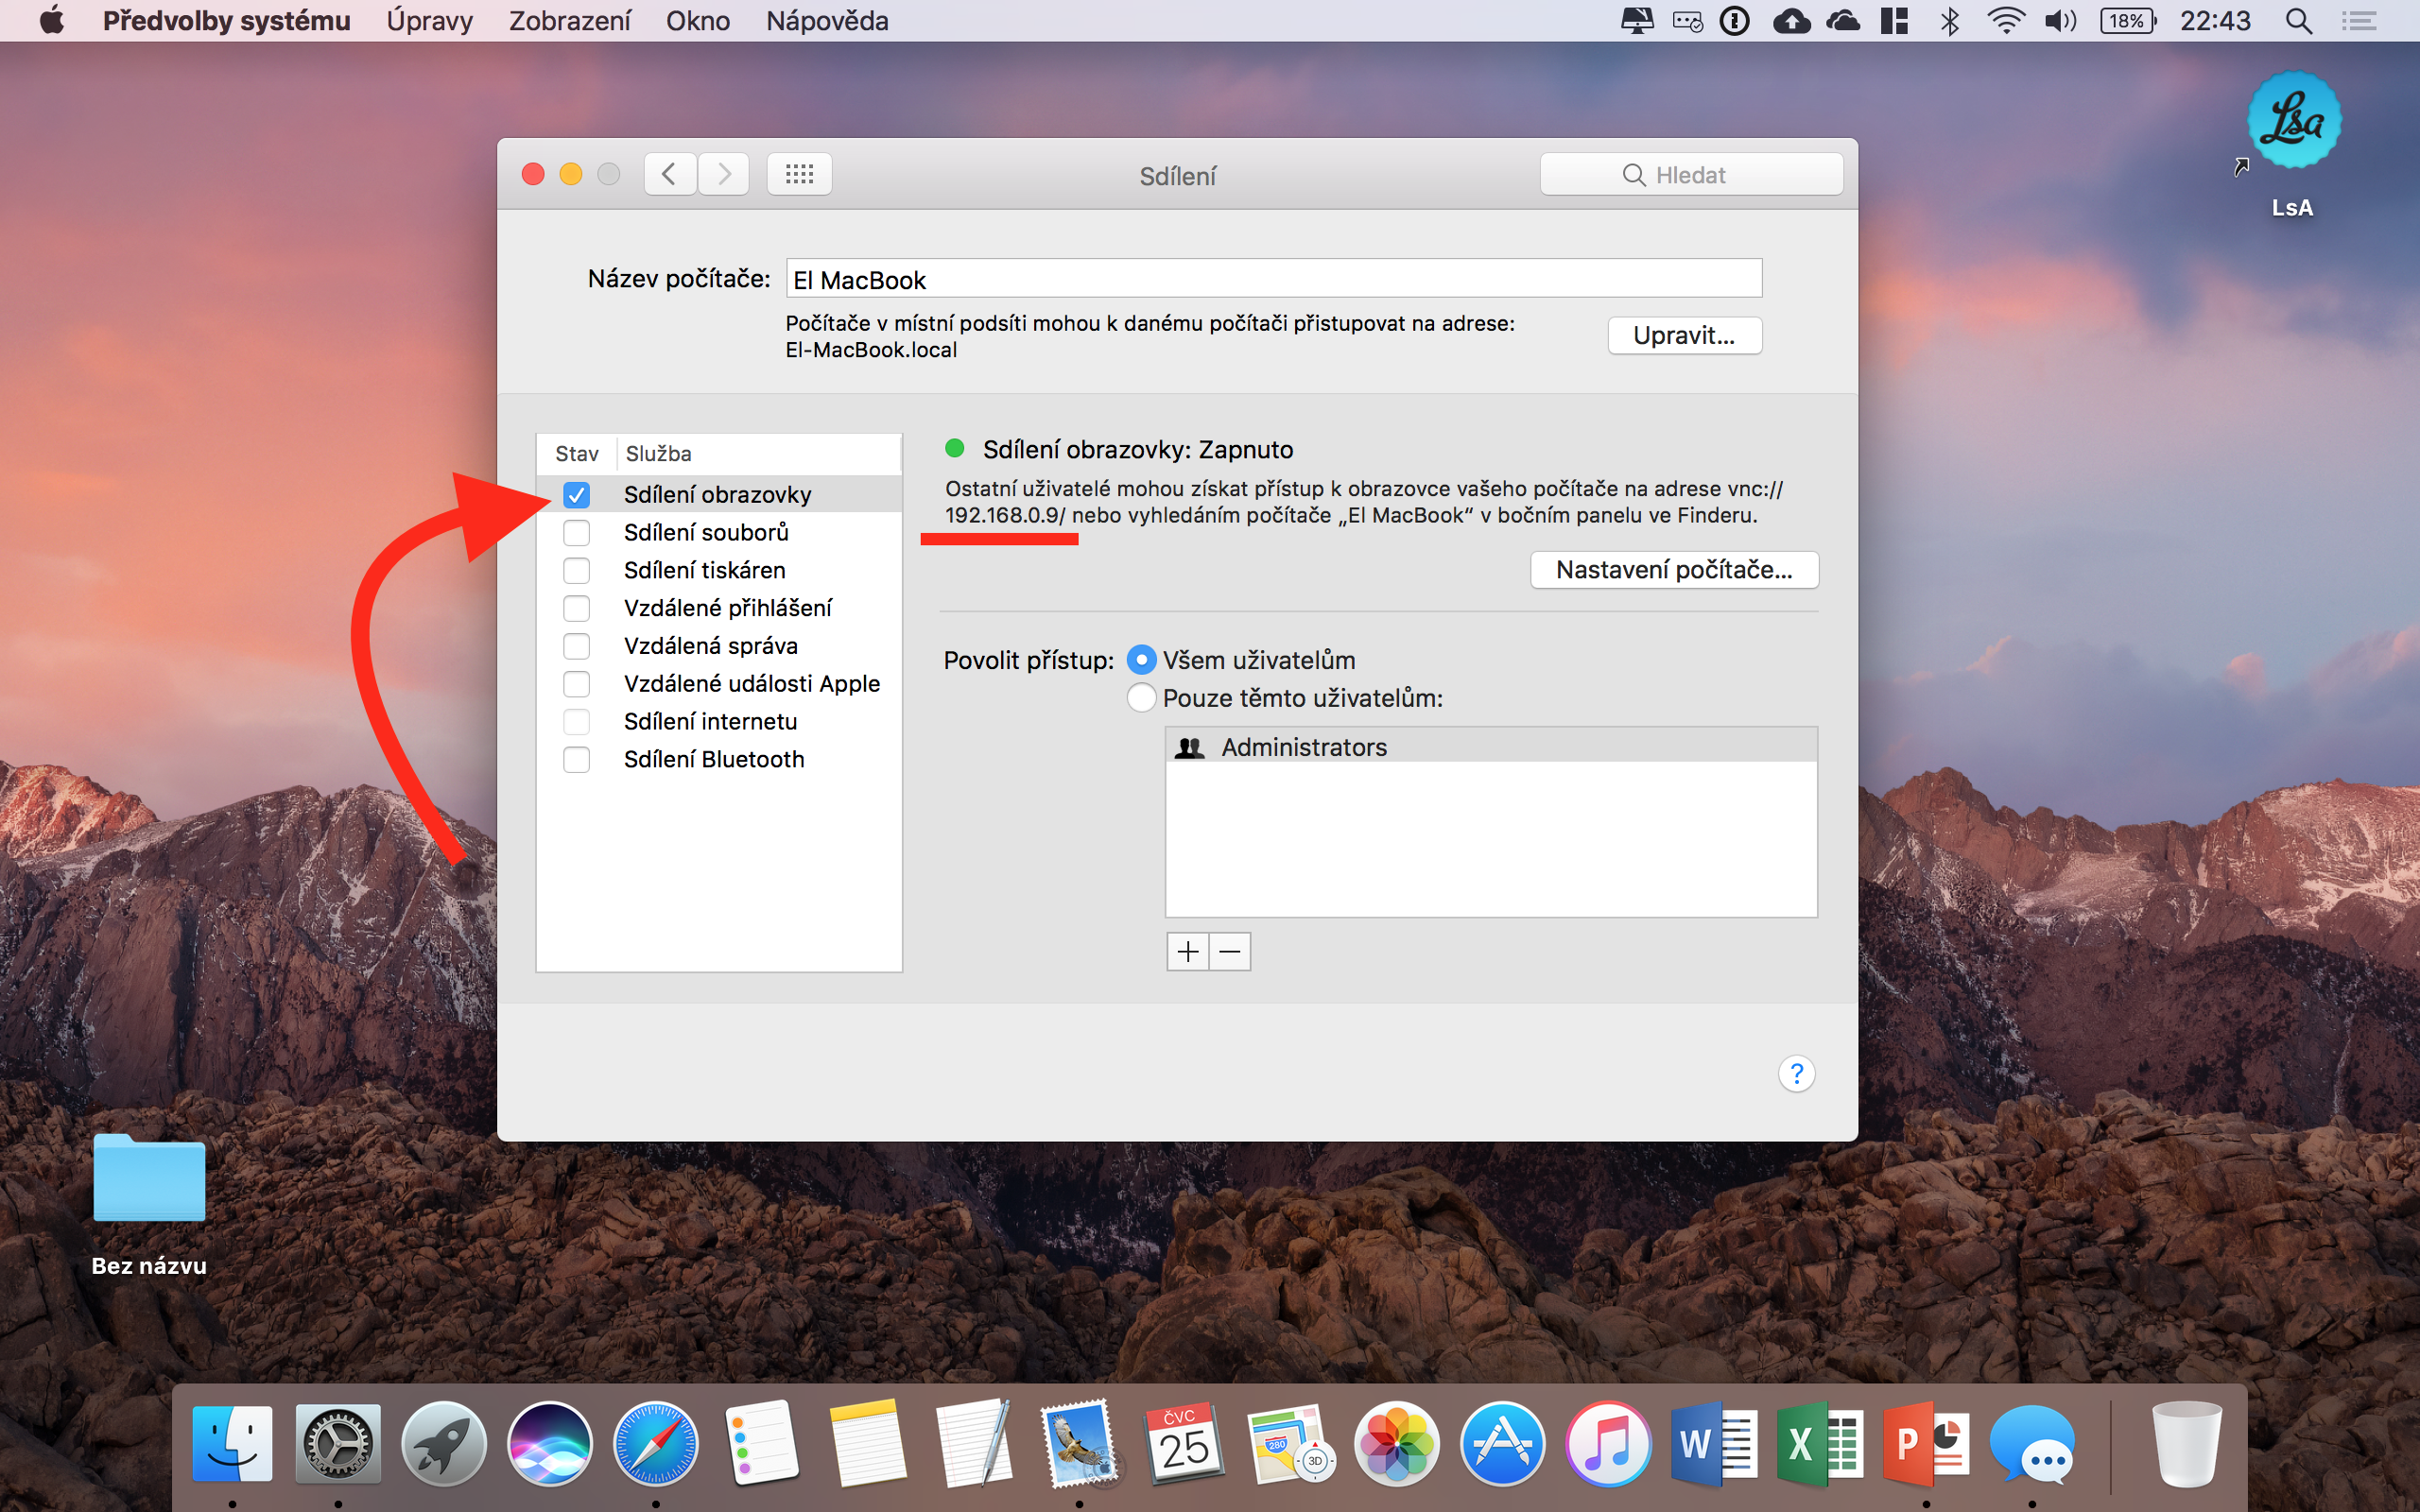Open the App Store dock icon
Viewport: 2420px width, 1512px height.
tap(1502, 1444)
